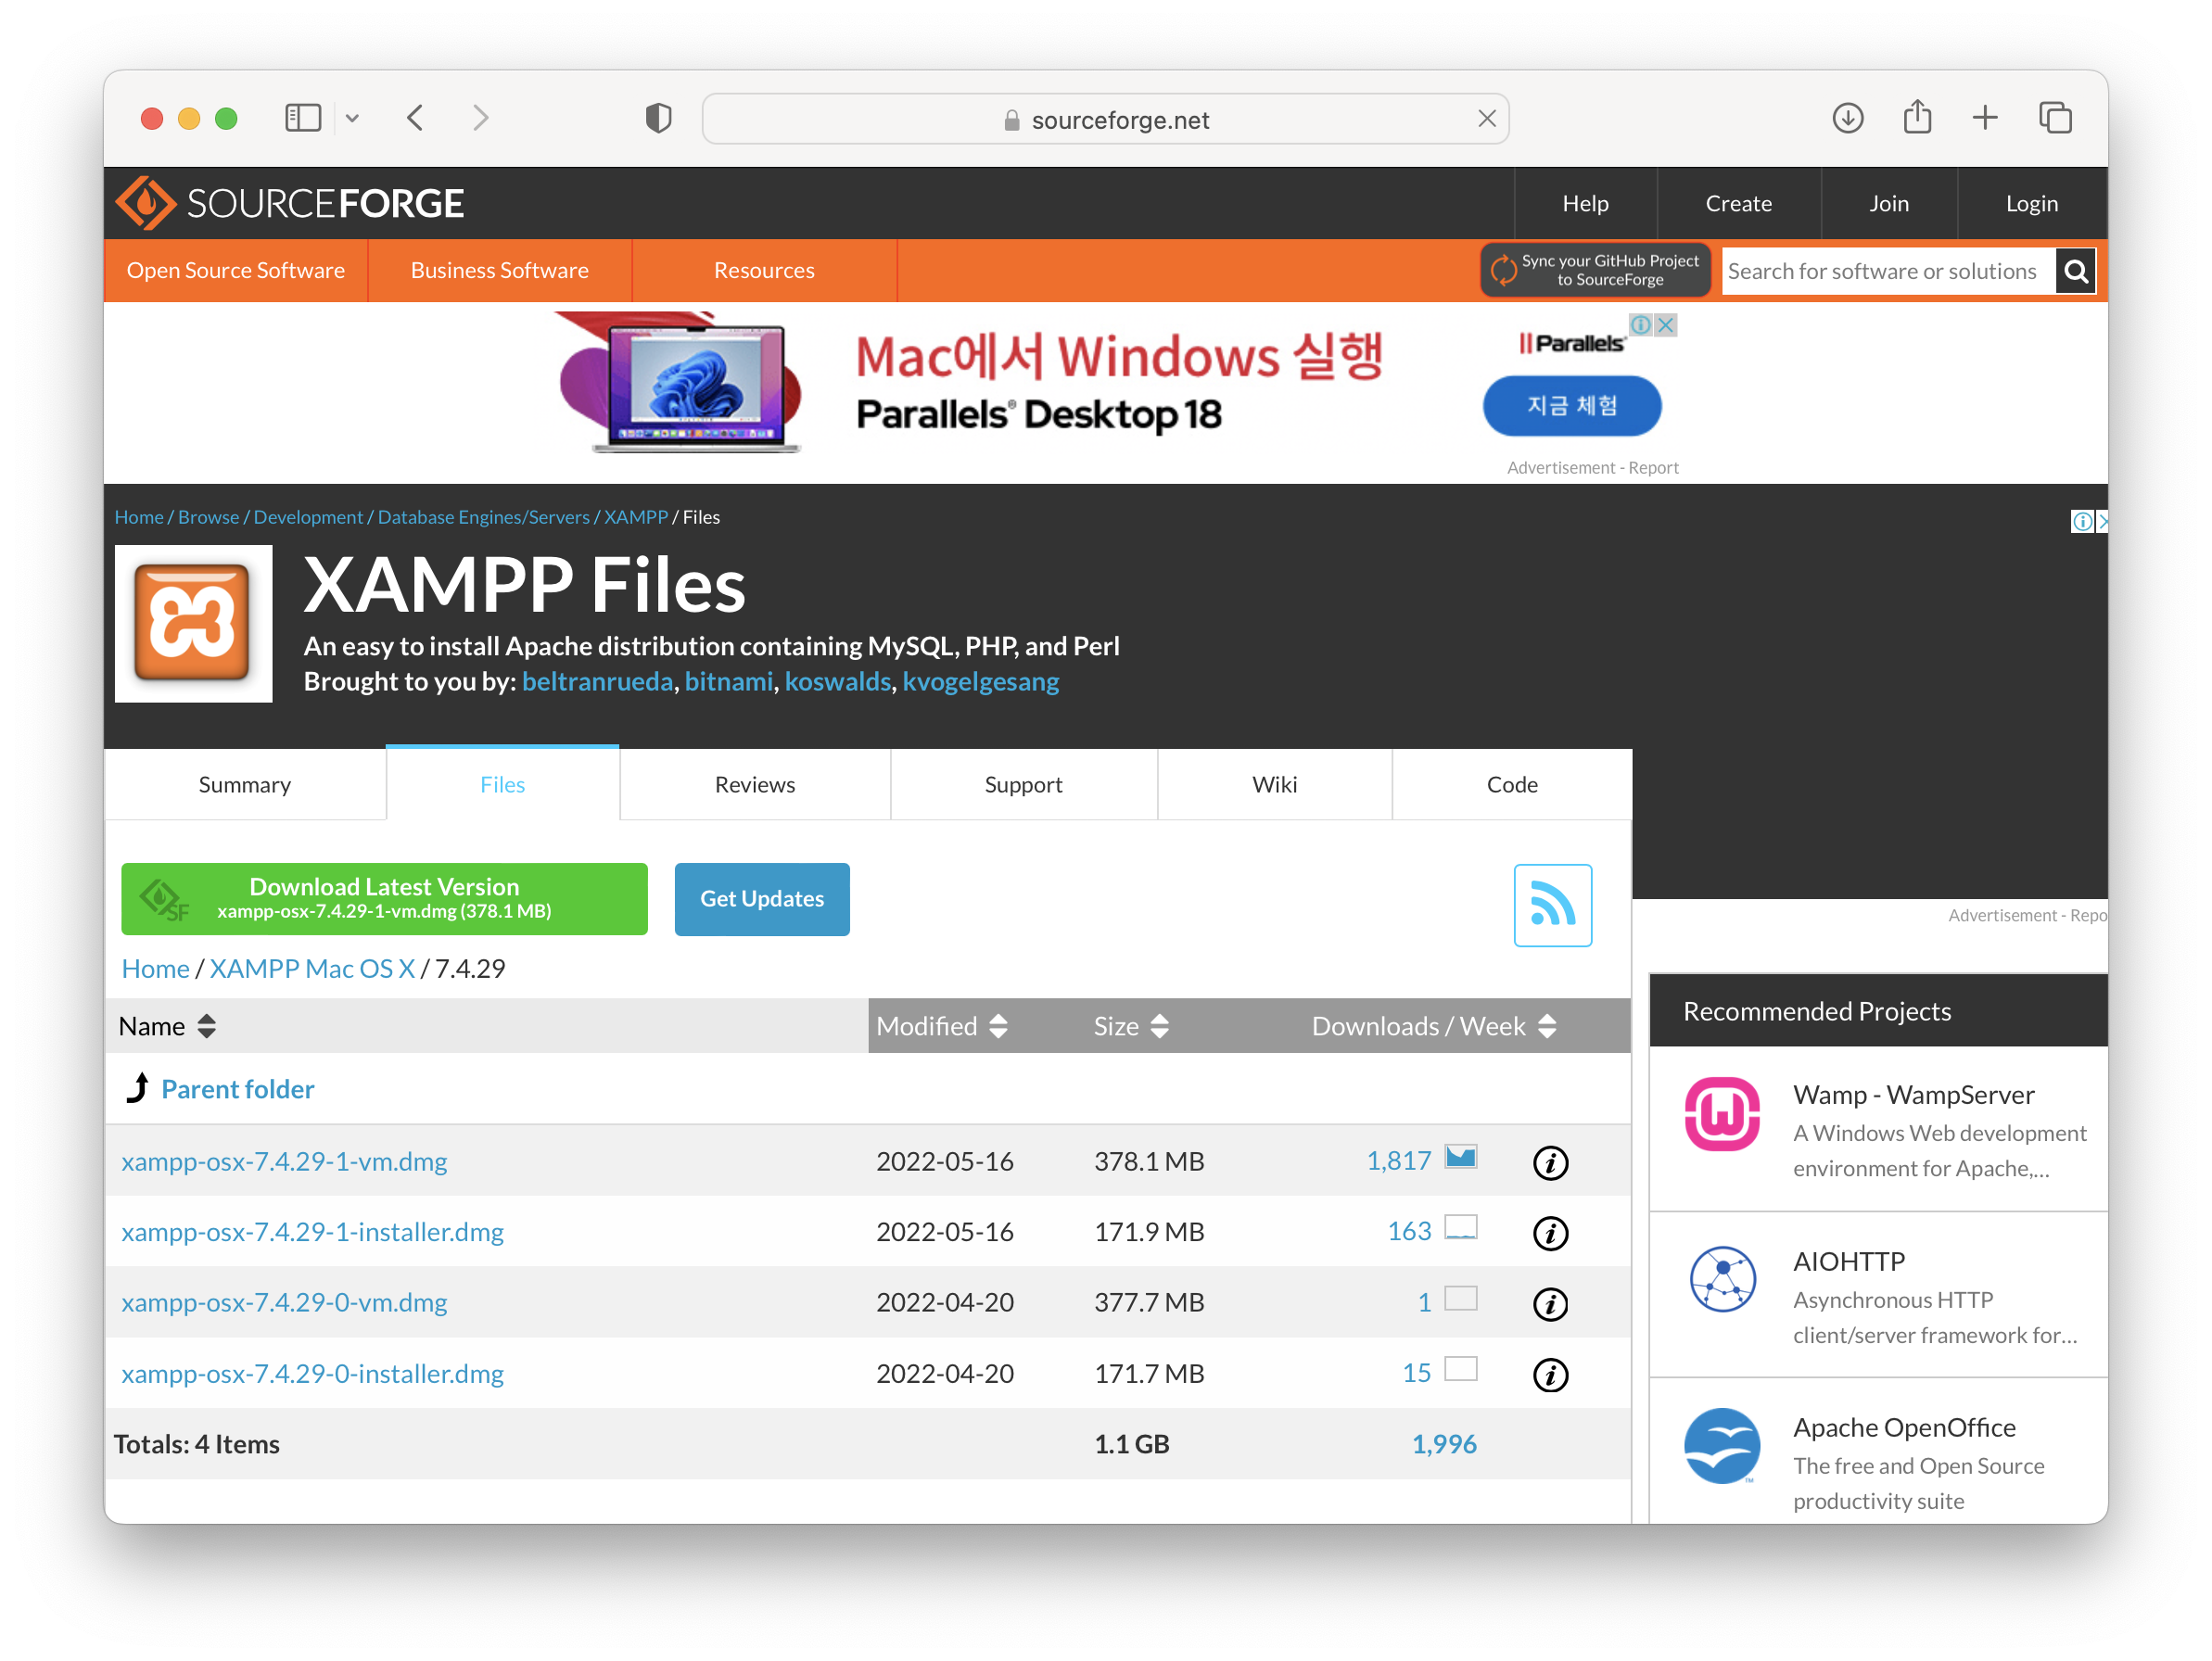The image size is (2212, 1661).
Task: Open the Business Software menu
Action: click(x=499, y=271)
